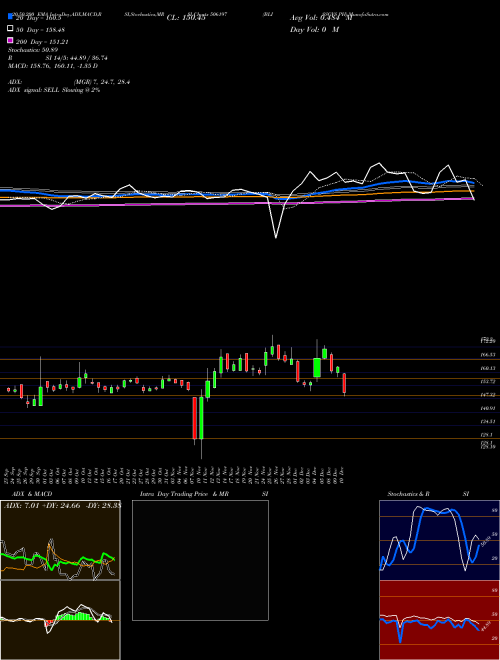The height and width of the screenshot is (660, 500).
Task: Select the '50 Day - 158.48' label
Action: pos(41,30)
